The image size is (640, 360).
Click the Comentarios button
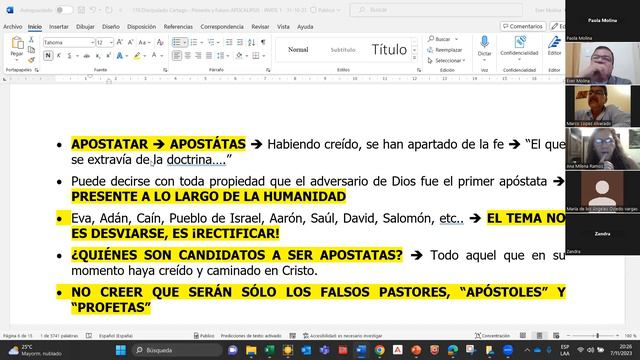[x=523, y=26]
